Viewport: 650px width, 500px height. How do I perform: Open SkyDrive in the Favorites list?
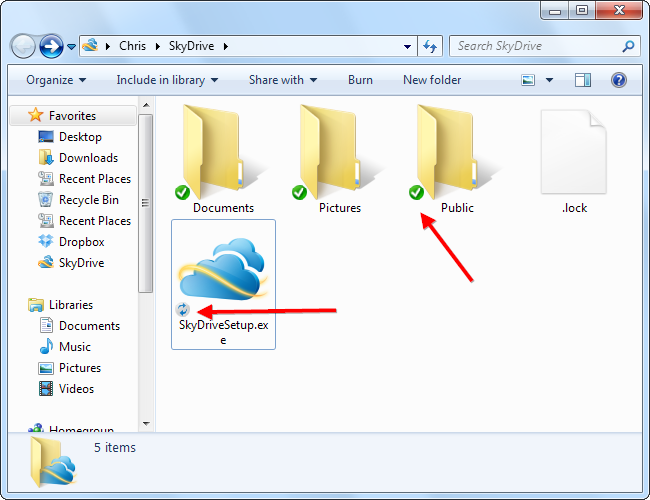pos(81,263)
